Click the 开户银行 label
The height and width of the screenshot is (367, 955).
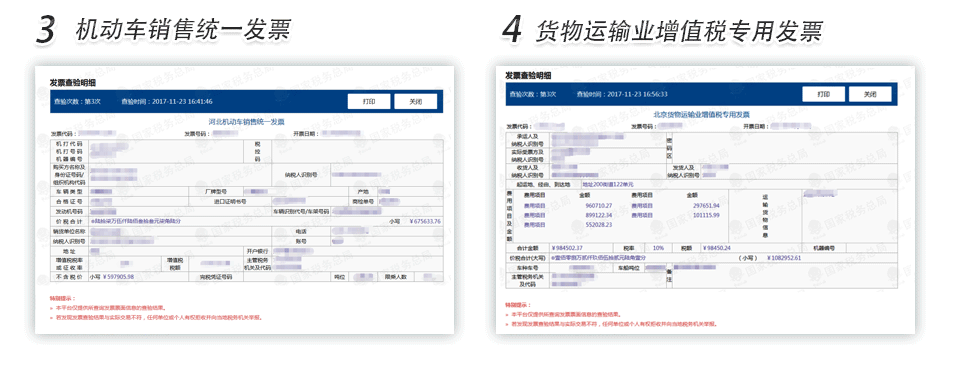pos(257,251)
